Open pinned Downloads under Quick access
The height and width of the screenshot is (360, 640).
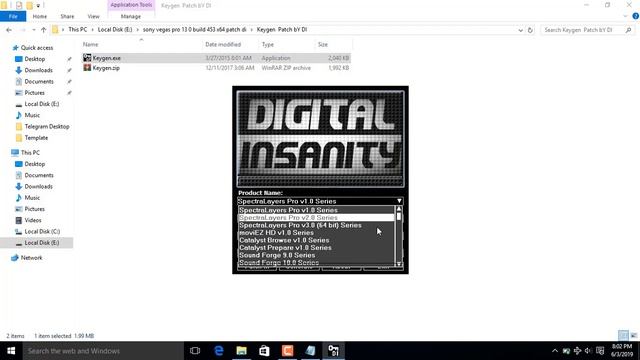coord(38,70)
